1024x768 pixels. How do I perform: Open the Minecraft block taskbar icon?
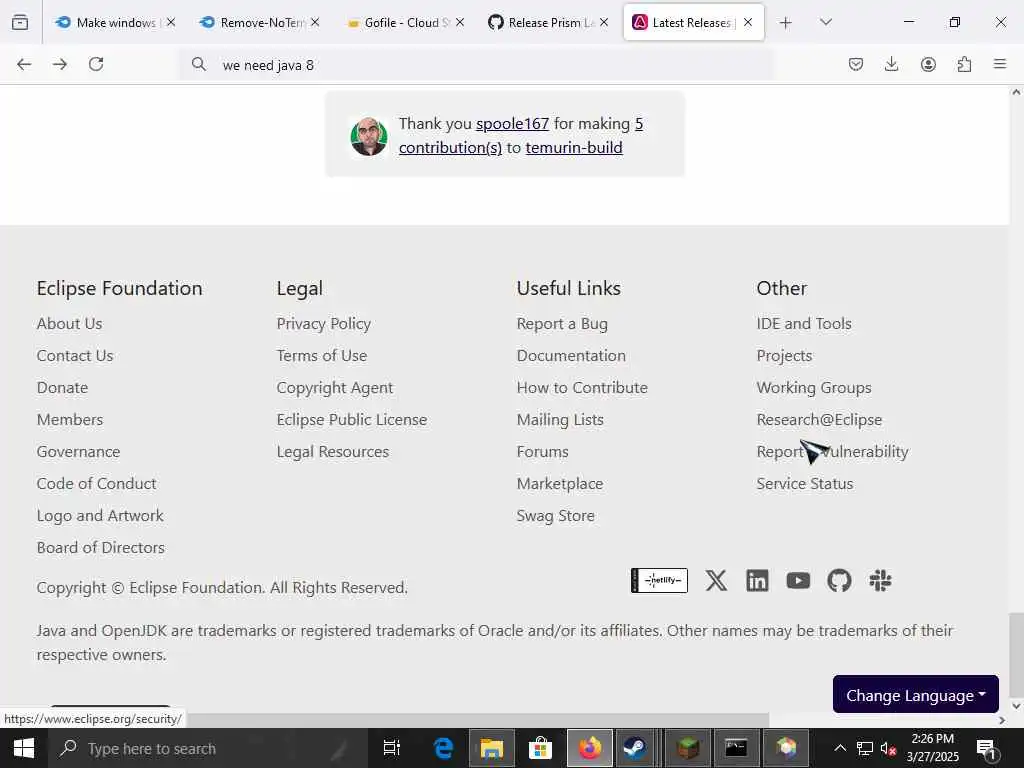pos(688,748)
